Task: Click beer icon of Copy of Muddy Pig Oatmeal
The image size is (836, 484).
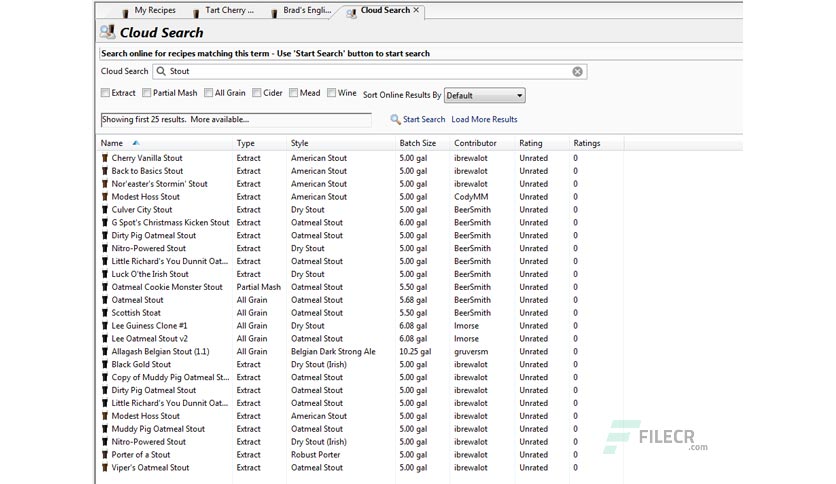Action: (105, 377)
